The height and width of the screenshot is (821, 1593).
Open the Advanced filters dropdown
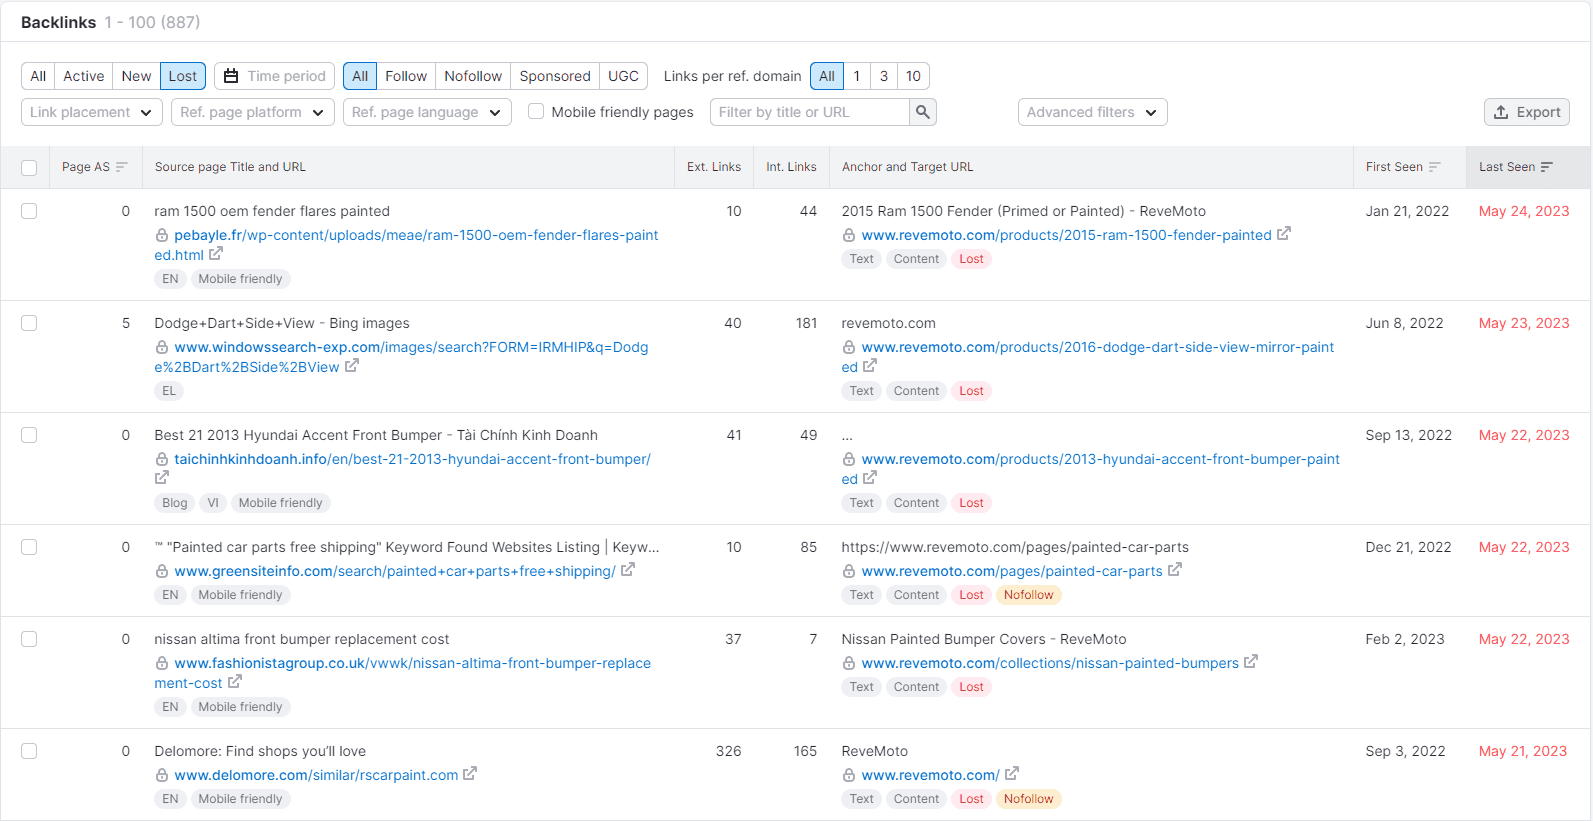[x=1092, y=112]
